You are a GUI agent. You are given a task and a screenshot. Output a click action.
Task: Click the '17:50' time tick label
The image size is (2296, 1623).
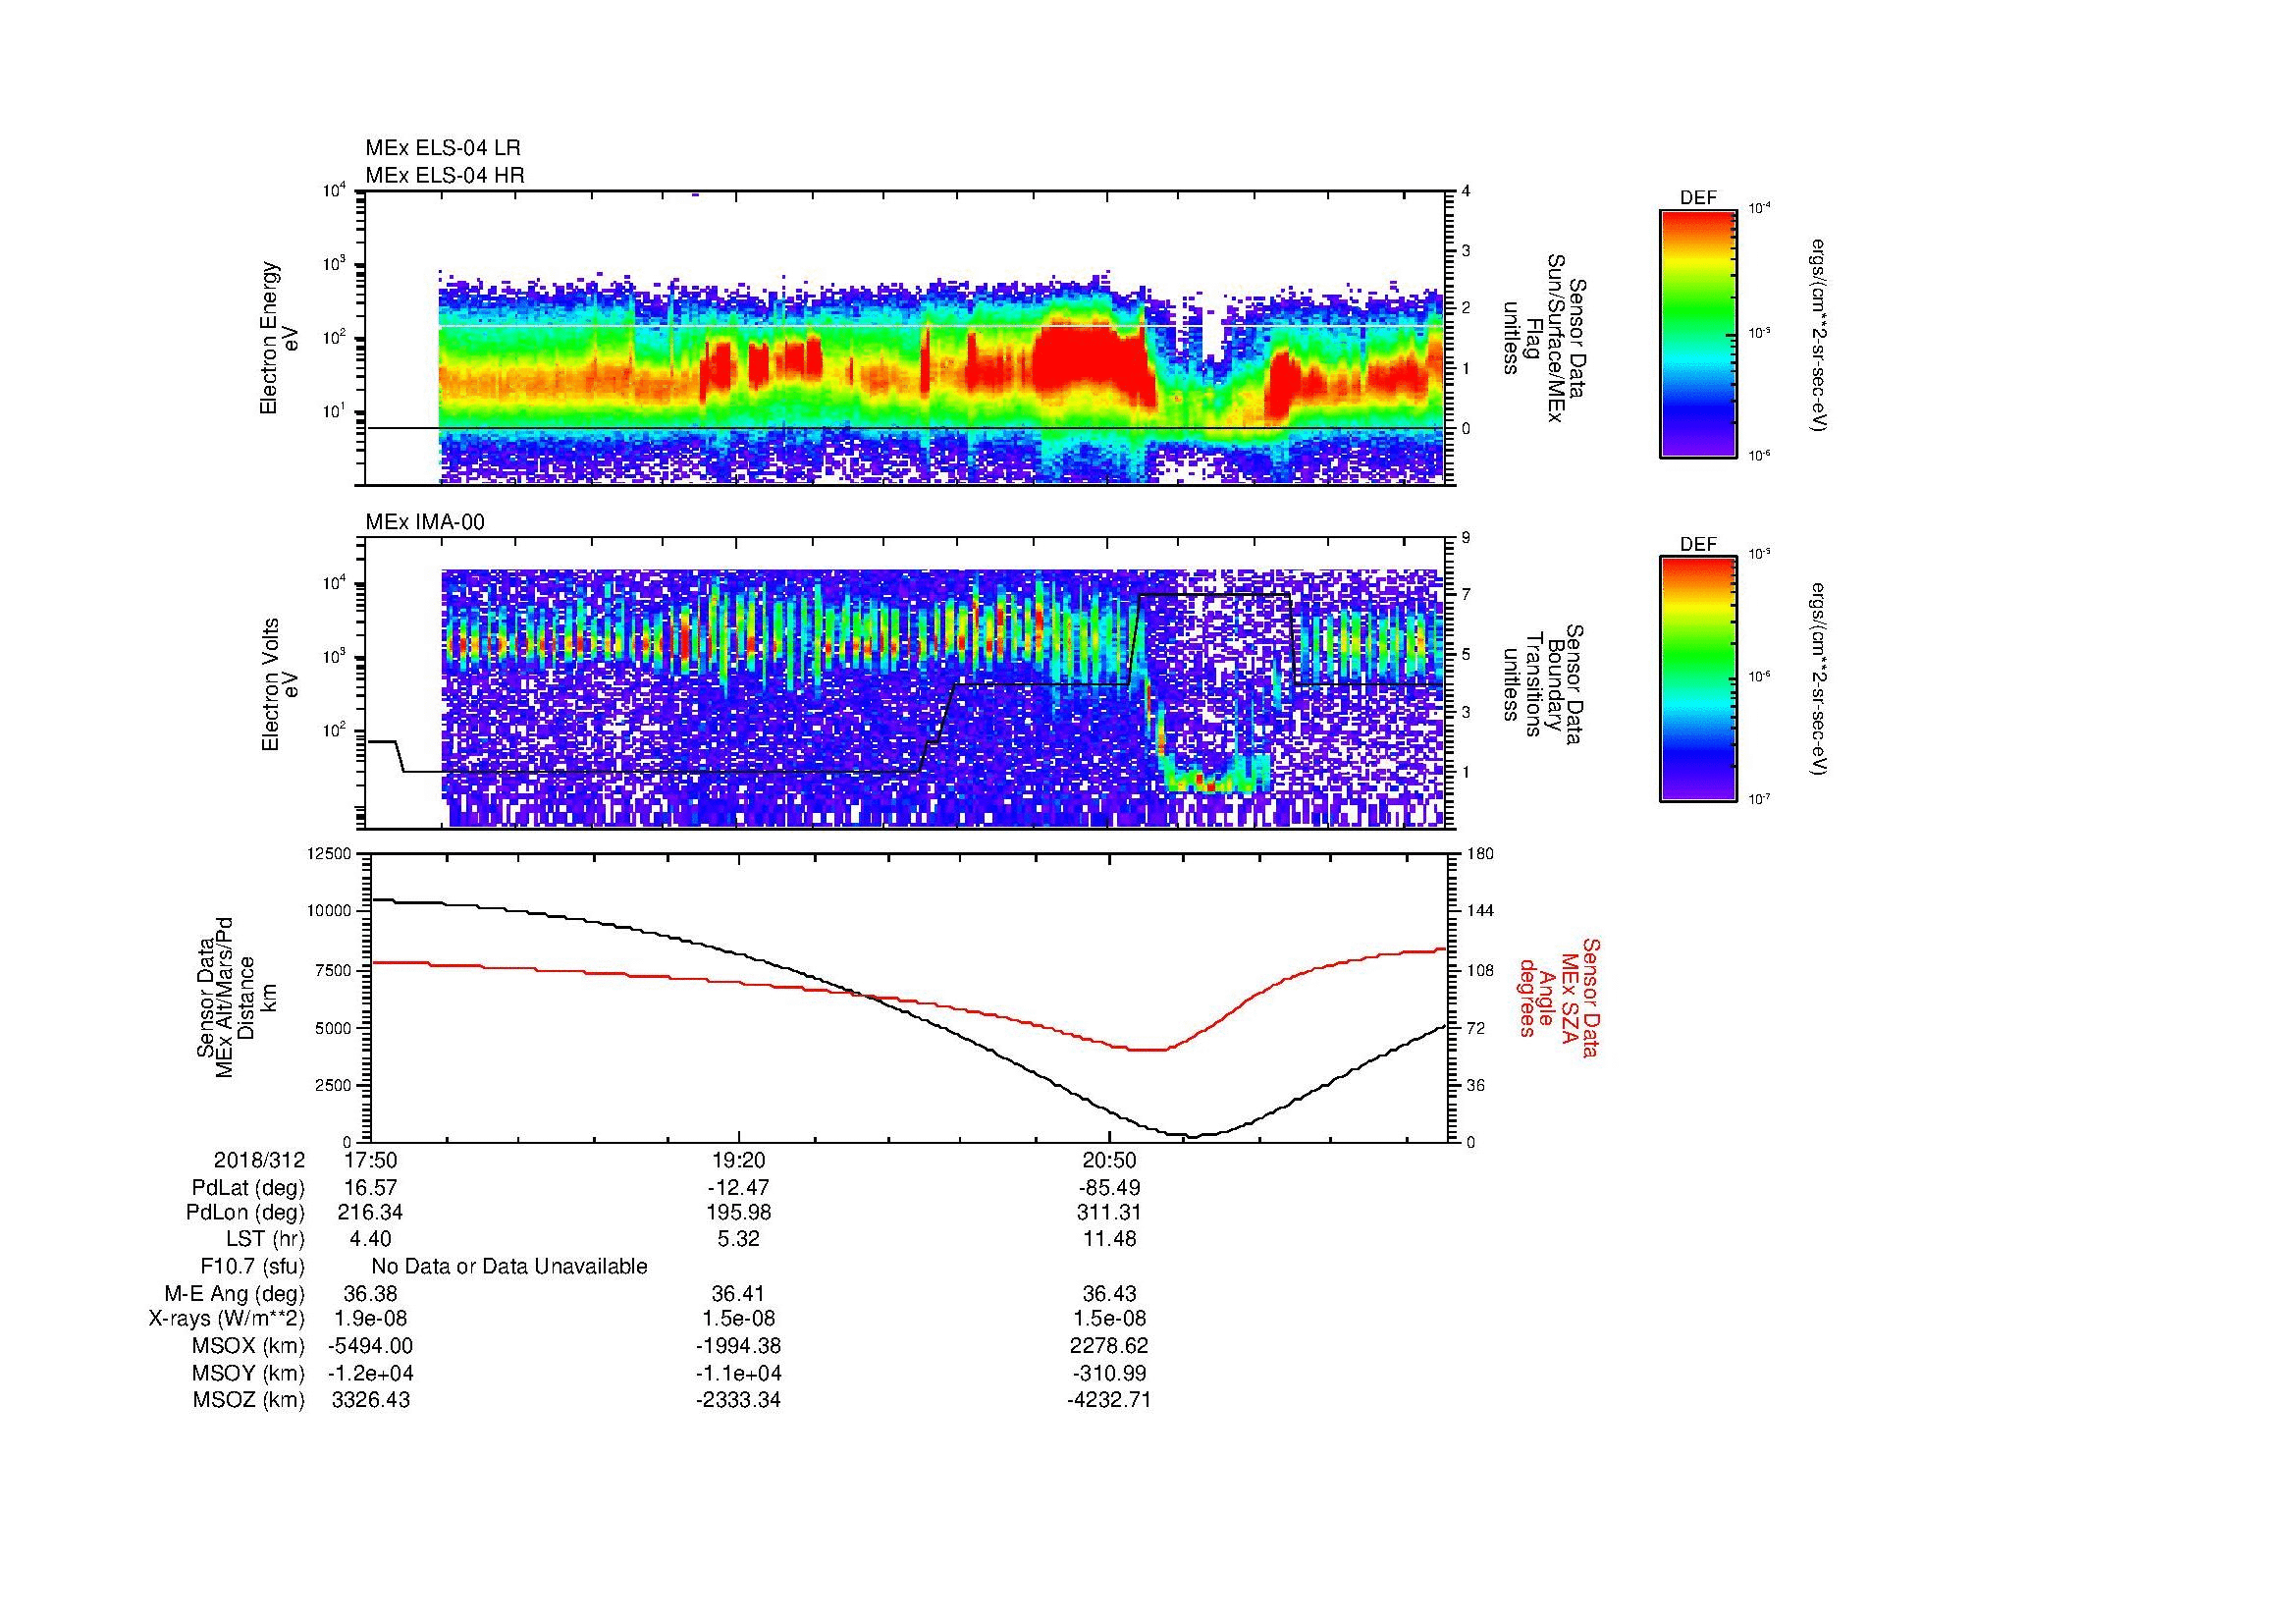pos(371,1160)
